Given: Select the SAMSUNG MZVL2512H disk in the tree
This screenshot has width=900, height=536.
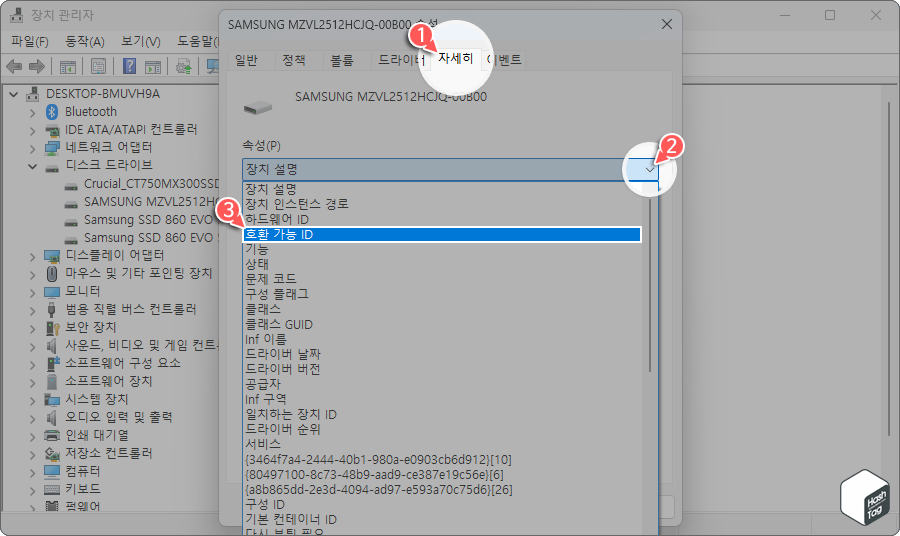Looking at the screenshot, I should pos(151,201).
